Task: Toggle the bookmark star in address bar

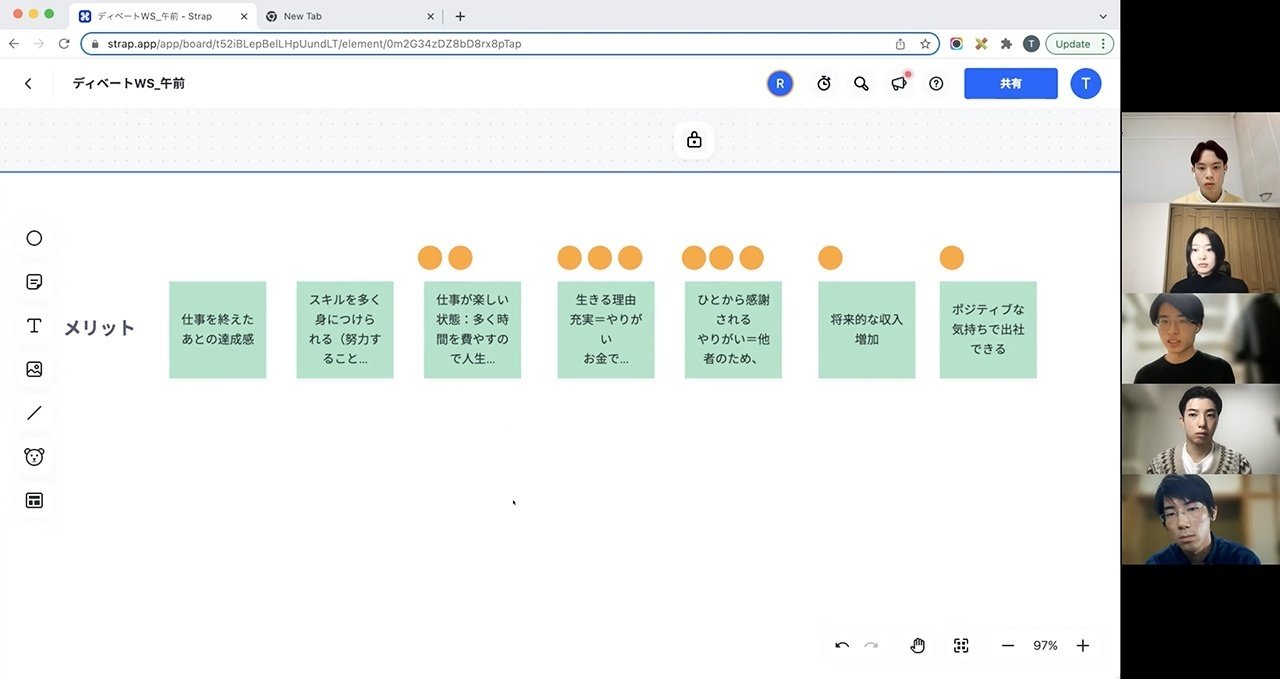Action: [925, 43]
